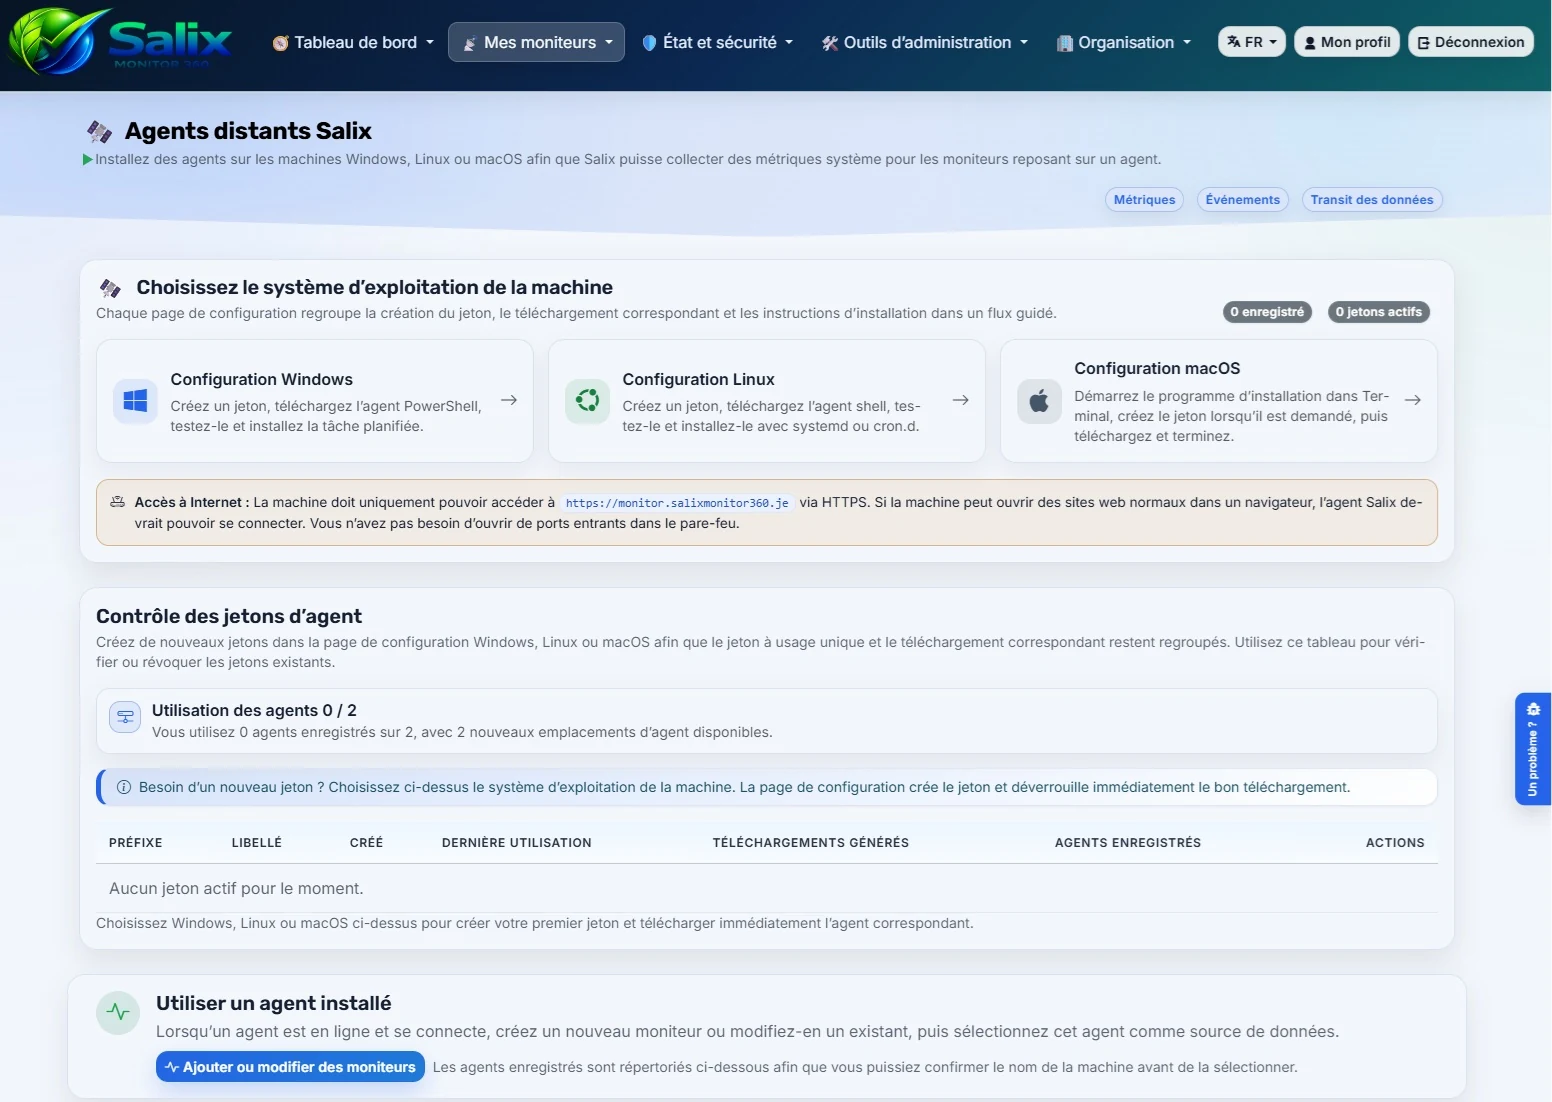Image resolution: width=1552 pixels, height=1102 pixels.
Task: Click the LIBELLÉ column header
Action: [x=256, y=843]
